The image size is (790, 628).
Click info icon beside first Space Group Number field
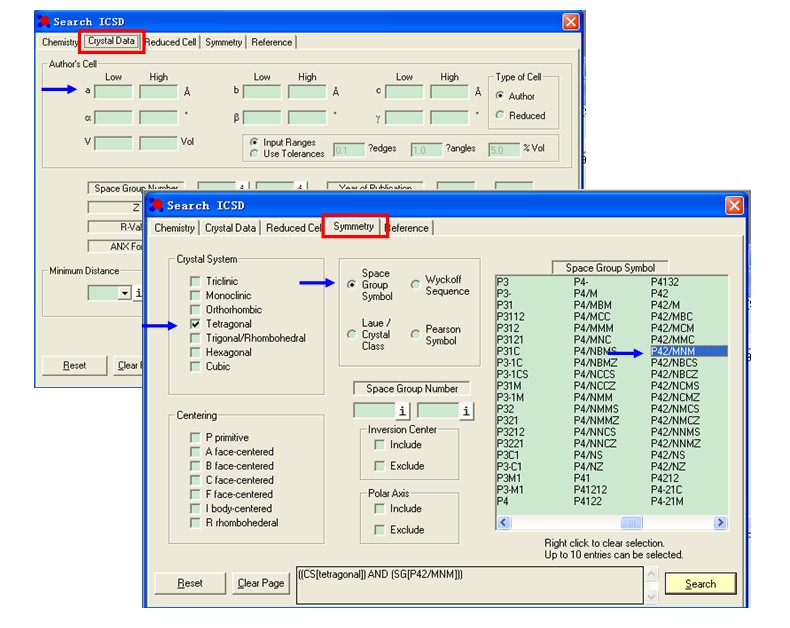click(x=402, y=411)
